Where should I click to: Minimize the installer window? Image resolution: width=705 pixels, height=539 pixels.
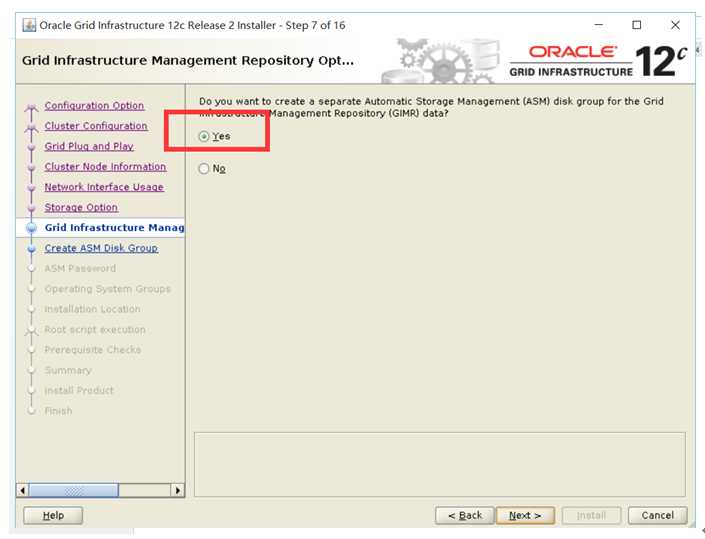point(598,25)
